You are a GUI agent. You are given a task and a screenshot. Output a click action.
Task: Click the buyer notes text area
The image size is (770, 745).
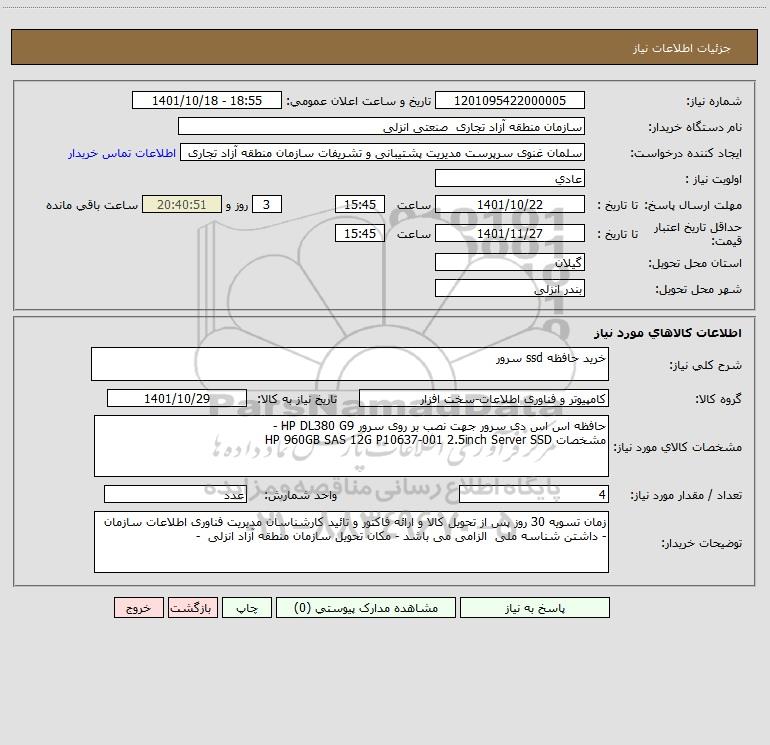351,542
